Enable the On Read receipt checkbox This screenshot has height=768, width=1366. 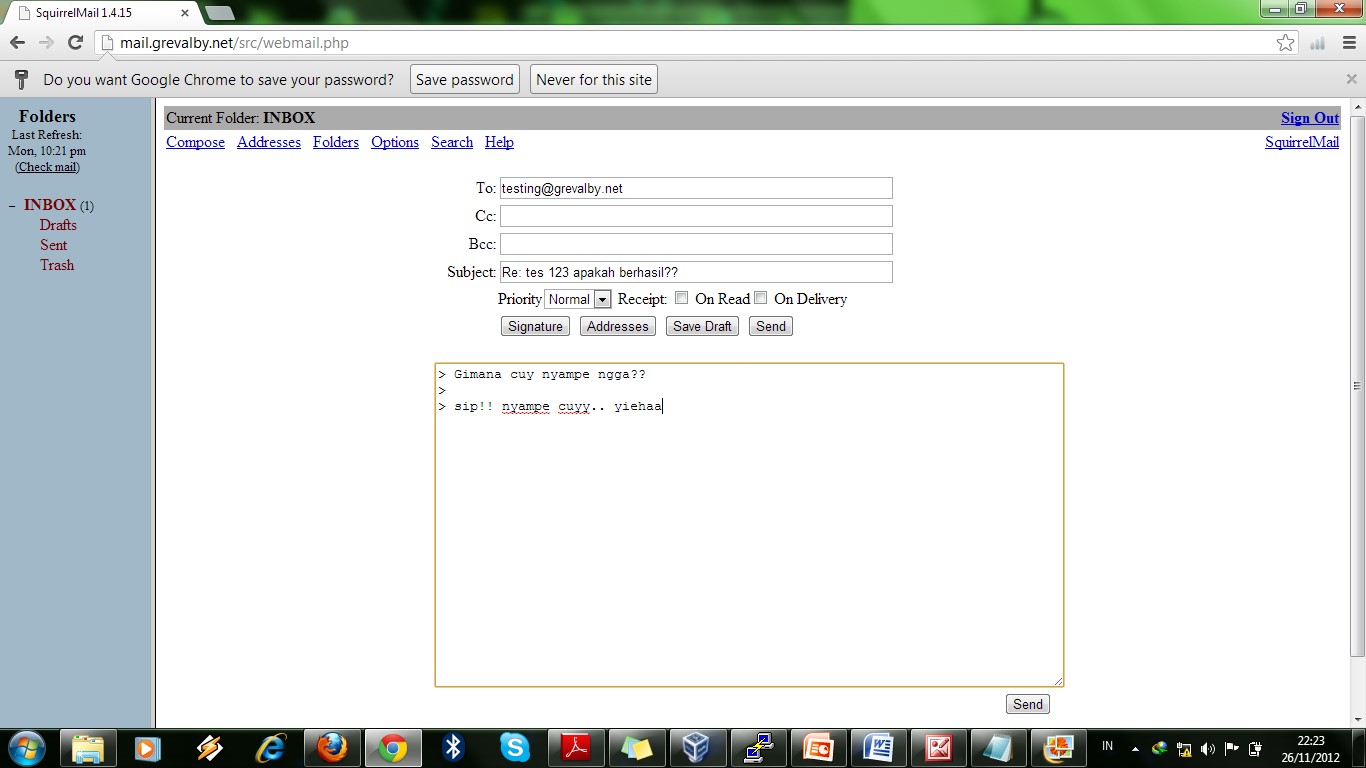681,297
